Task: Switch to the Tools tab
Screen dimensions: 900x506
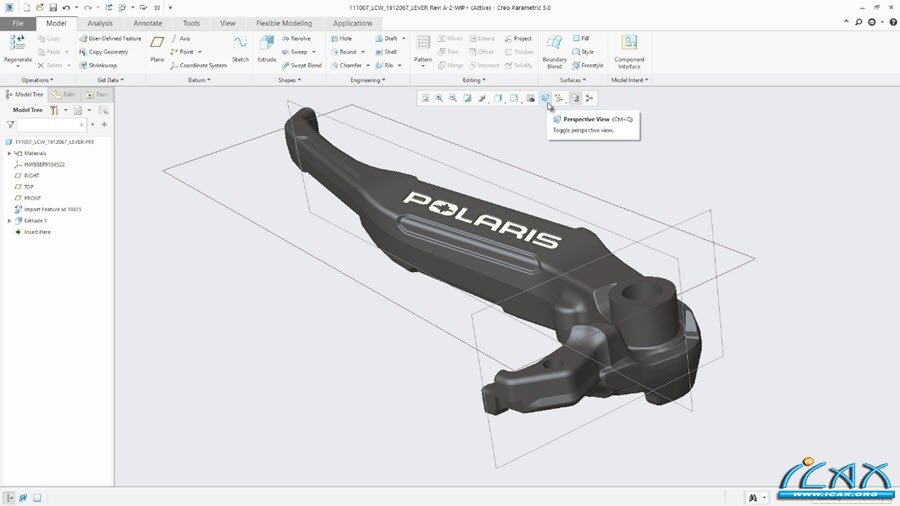Action: 191,24
